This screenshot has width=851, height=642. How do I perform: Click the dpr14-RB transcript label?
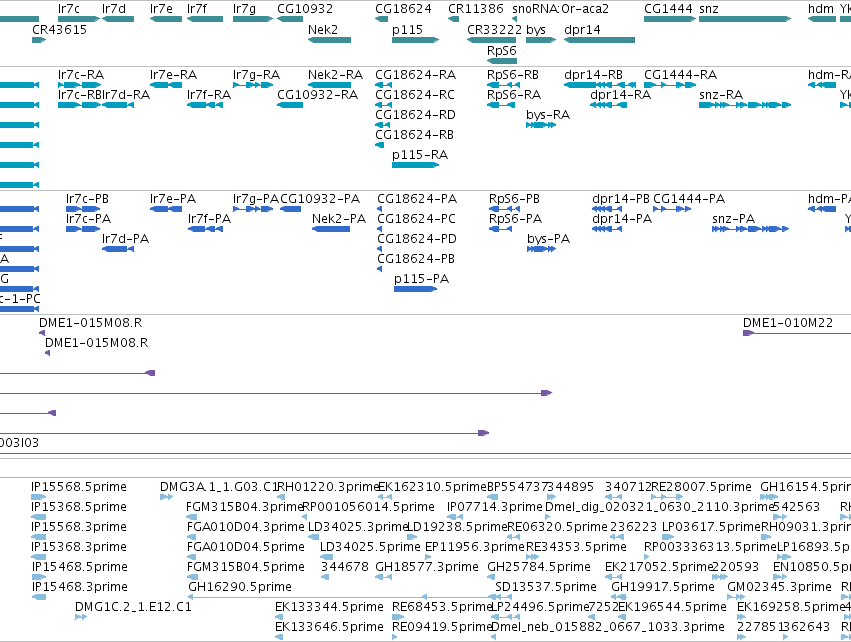coord(593,75)
